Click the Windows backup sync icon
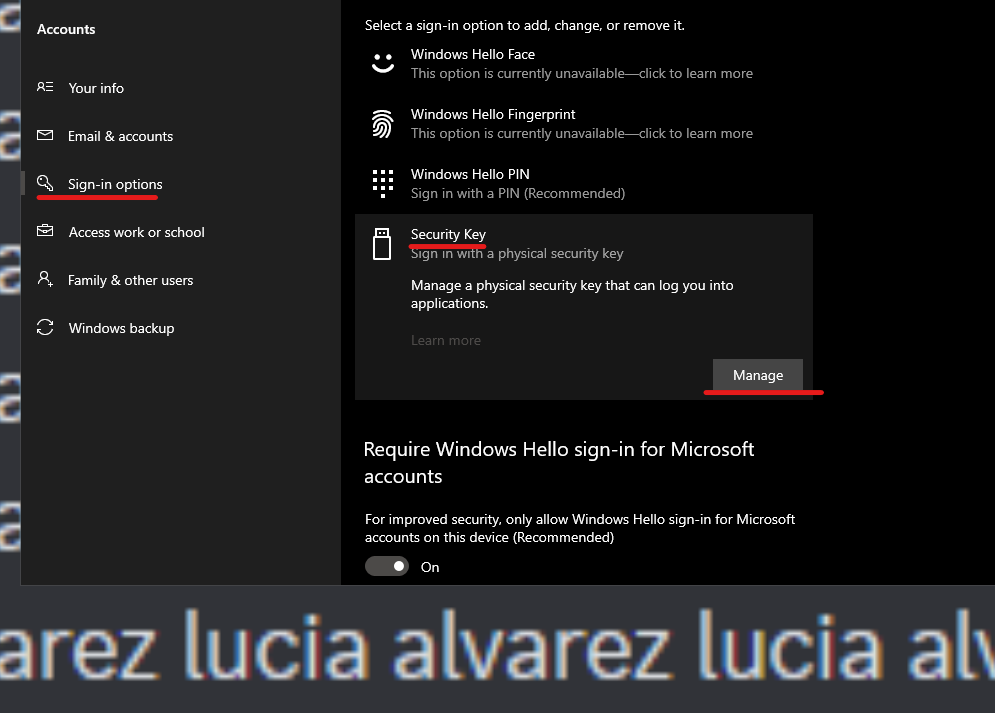 45,327
